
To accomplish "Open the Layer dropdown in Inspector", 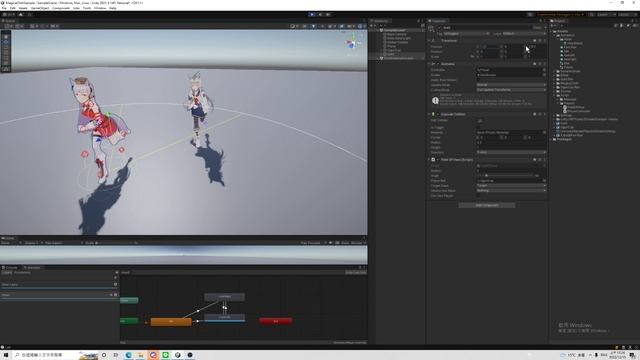I will coord(524,34).
